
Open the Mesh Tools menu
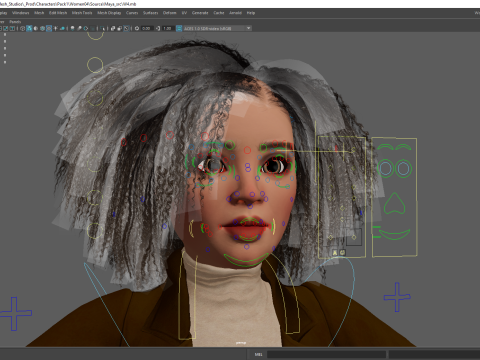[82, 13]
